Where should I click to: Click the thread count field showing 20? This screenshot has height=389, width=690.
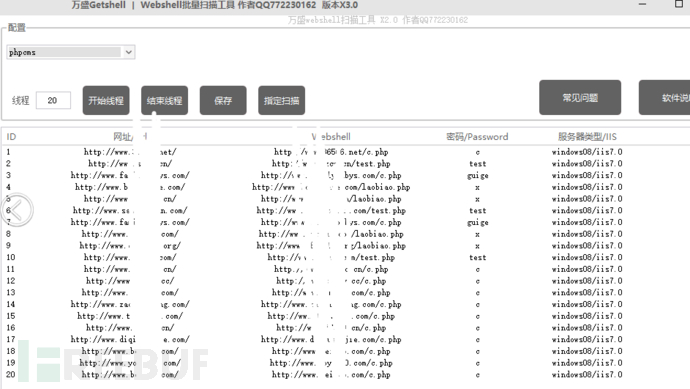[x=53, y=100]
